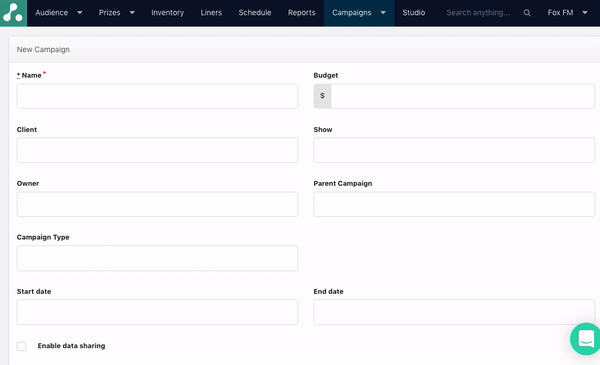
Task: Enable the data sharing checkbox
Action: [21, 346]
